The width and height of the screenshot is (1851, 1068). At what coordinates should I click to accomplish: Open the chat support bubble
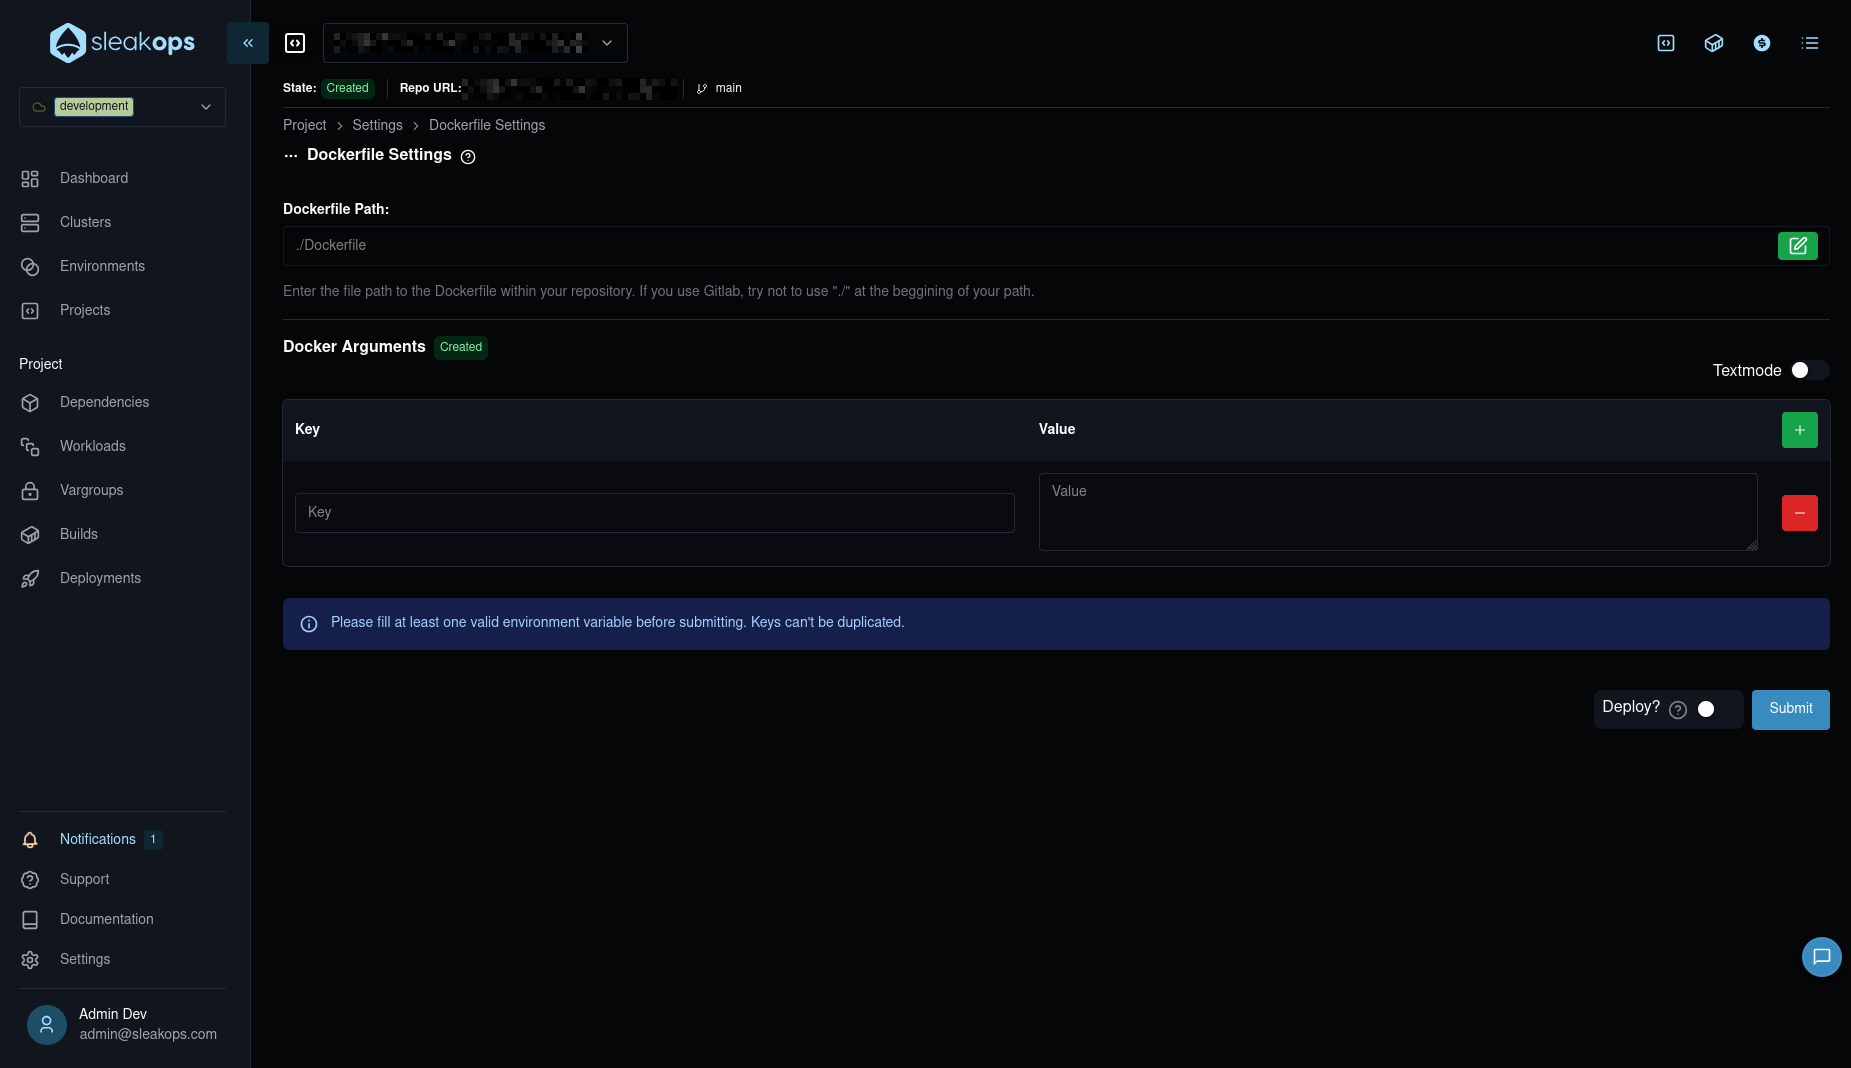pos(1821,957)
